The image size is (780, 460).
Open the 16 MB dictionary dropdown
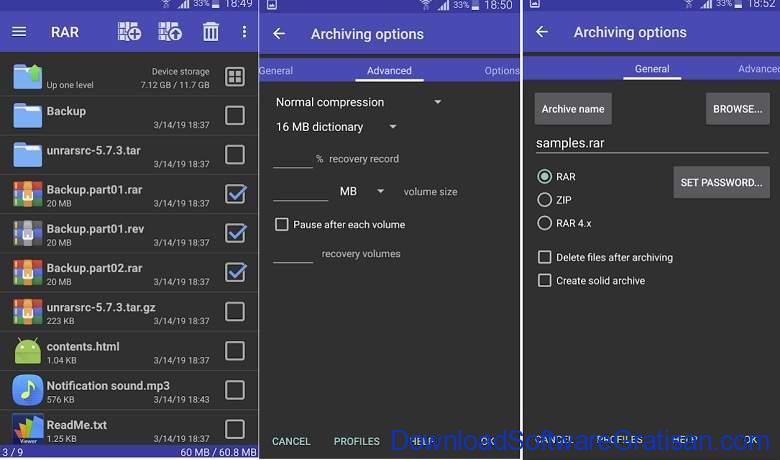click(x=336, y=127)
